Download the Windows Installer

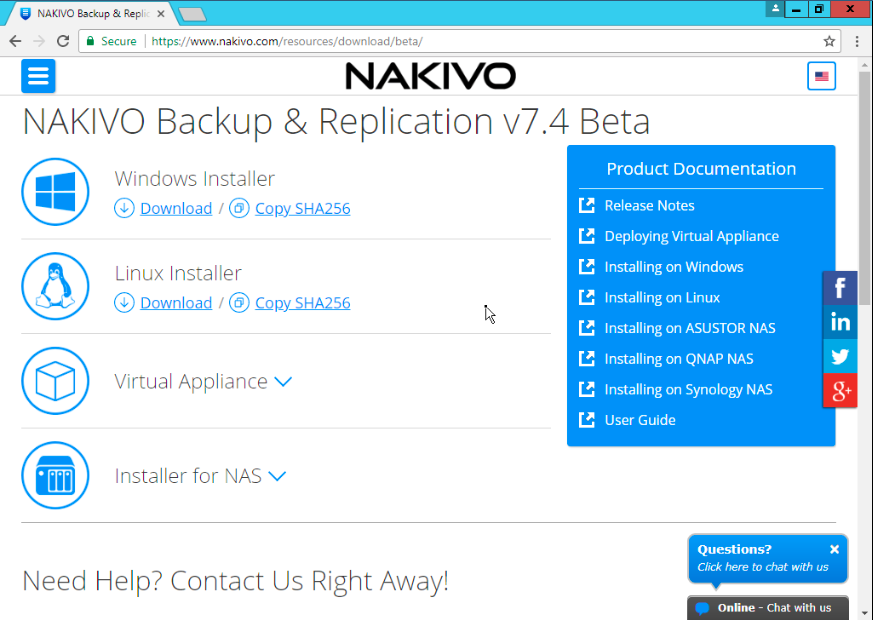[175, 209]
